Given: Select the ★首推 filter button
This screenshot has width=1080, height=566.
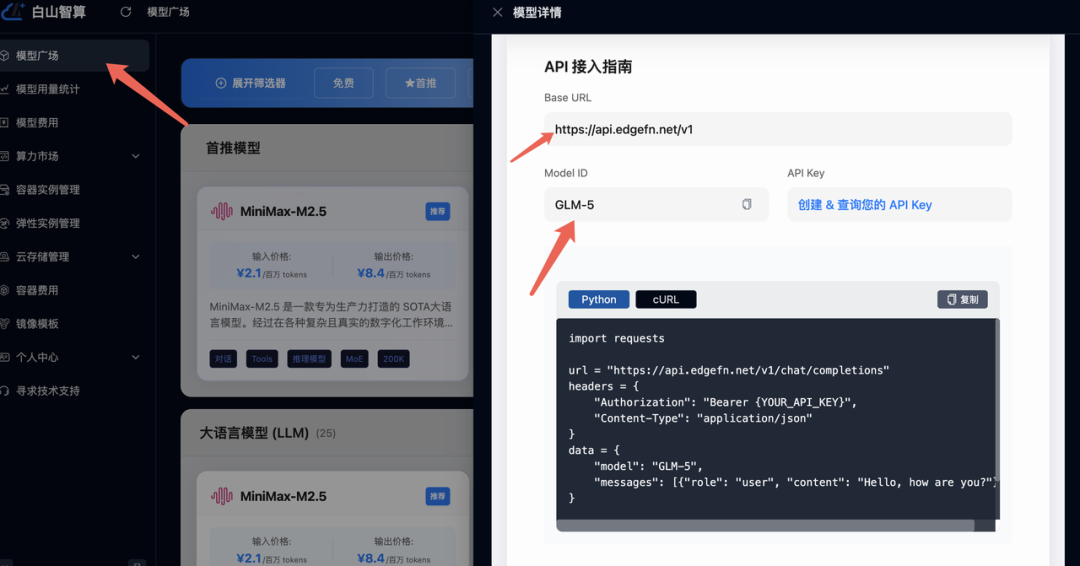Looking at the screenshot, I should tap(420, 83).
